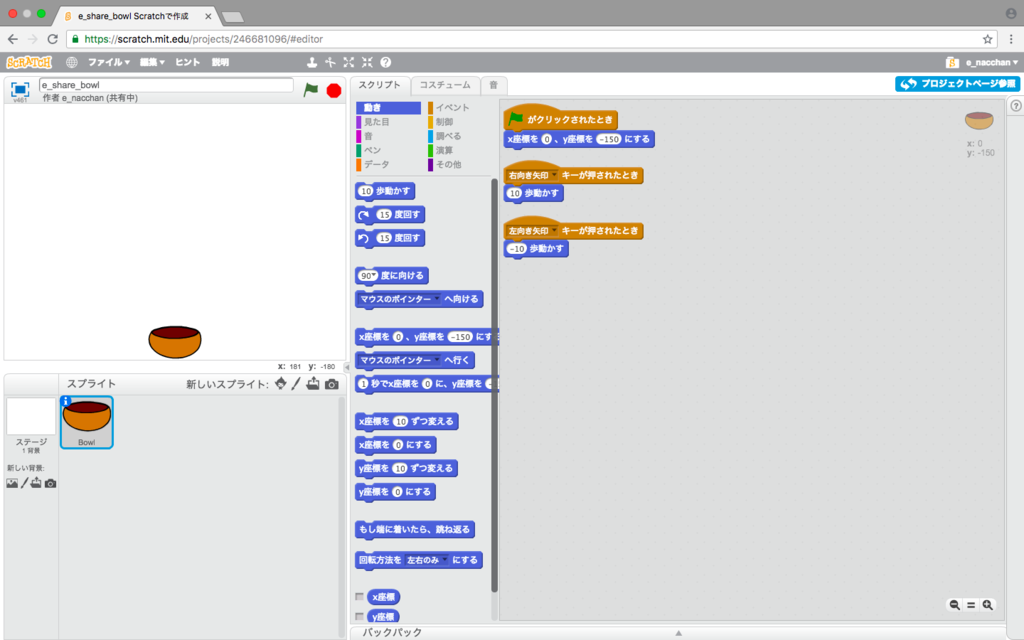Reset scripts area zoom to default
This screenshot has width=1024, height=640.
coord(971,605)
